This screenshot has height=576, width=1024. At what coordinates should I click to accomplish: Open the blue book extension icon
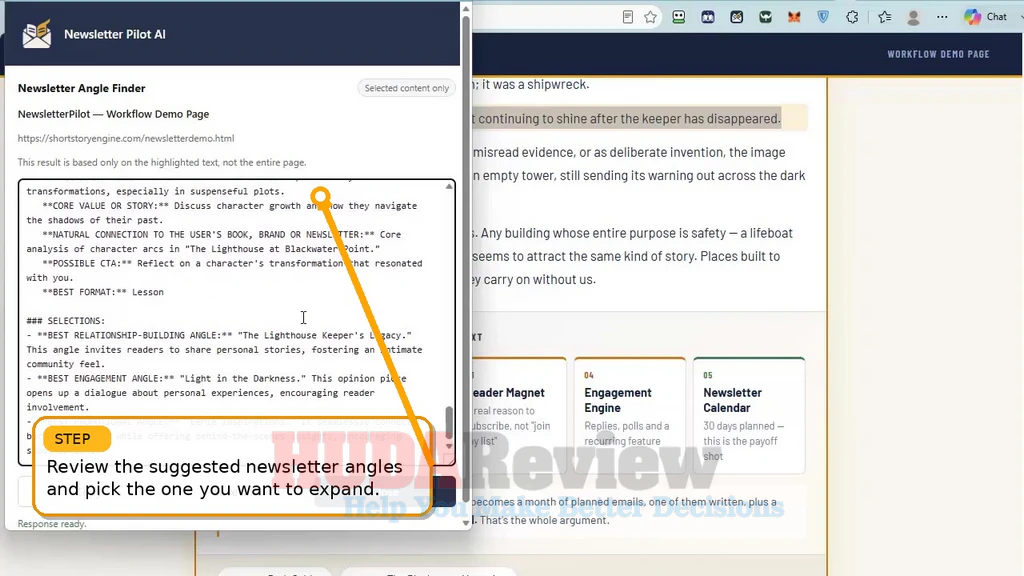click(708, 17)
